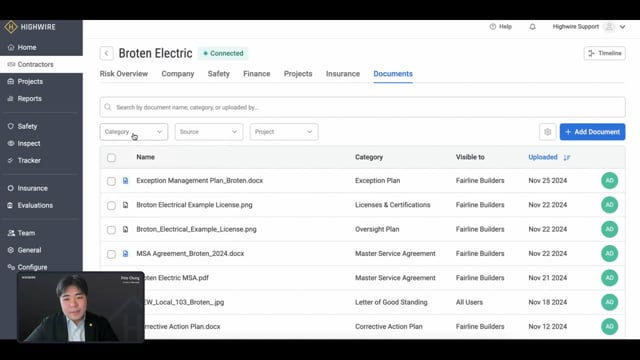640x360 pixels.
Task: Open the Project filter dropdown
Action: [x=284, y=132]
